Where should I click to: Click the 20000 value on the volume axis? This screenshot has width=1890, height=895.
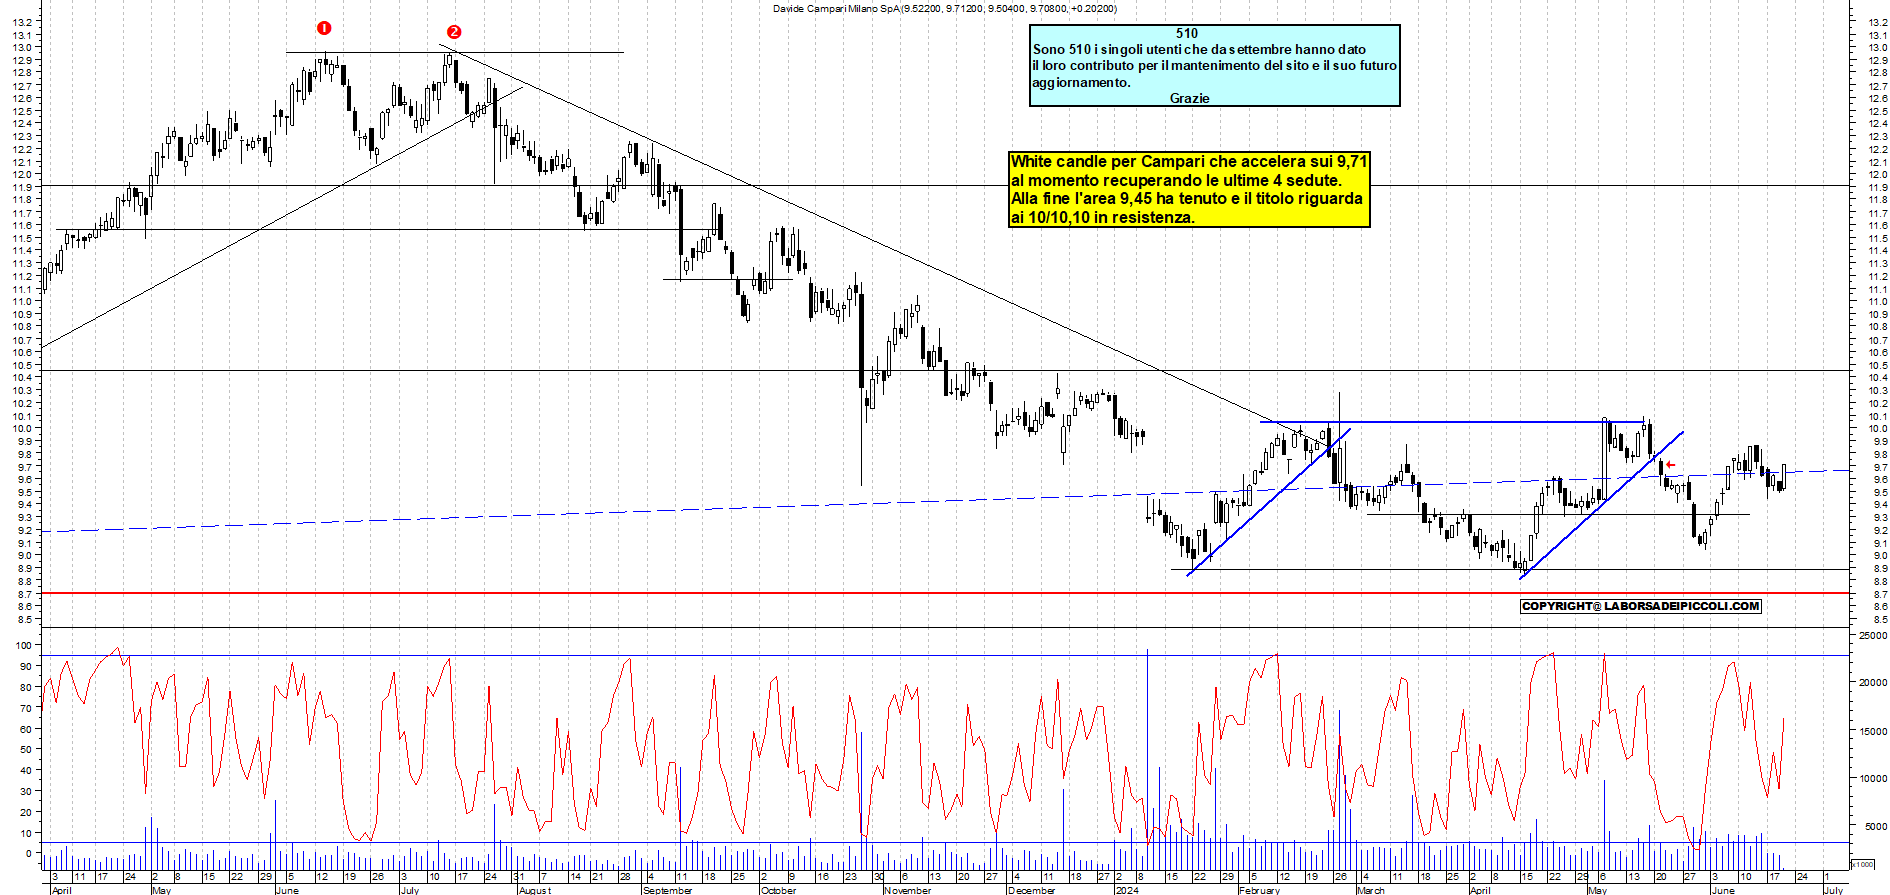1872,683
